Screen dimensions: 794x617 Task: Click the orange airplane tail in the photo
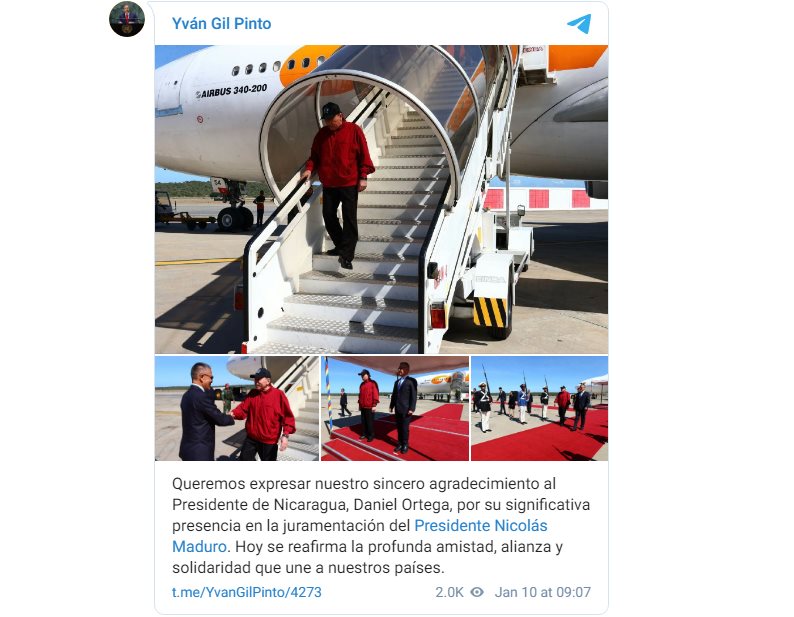click(577, 57)
